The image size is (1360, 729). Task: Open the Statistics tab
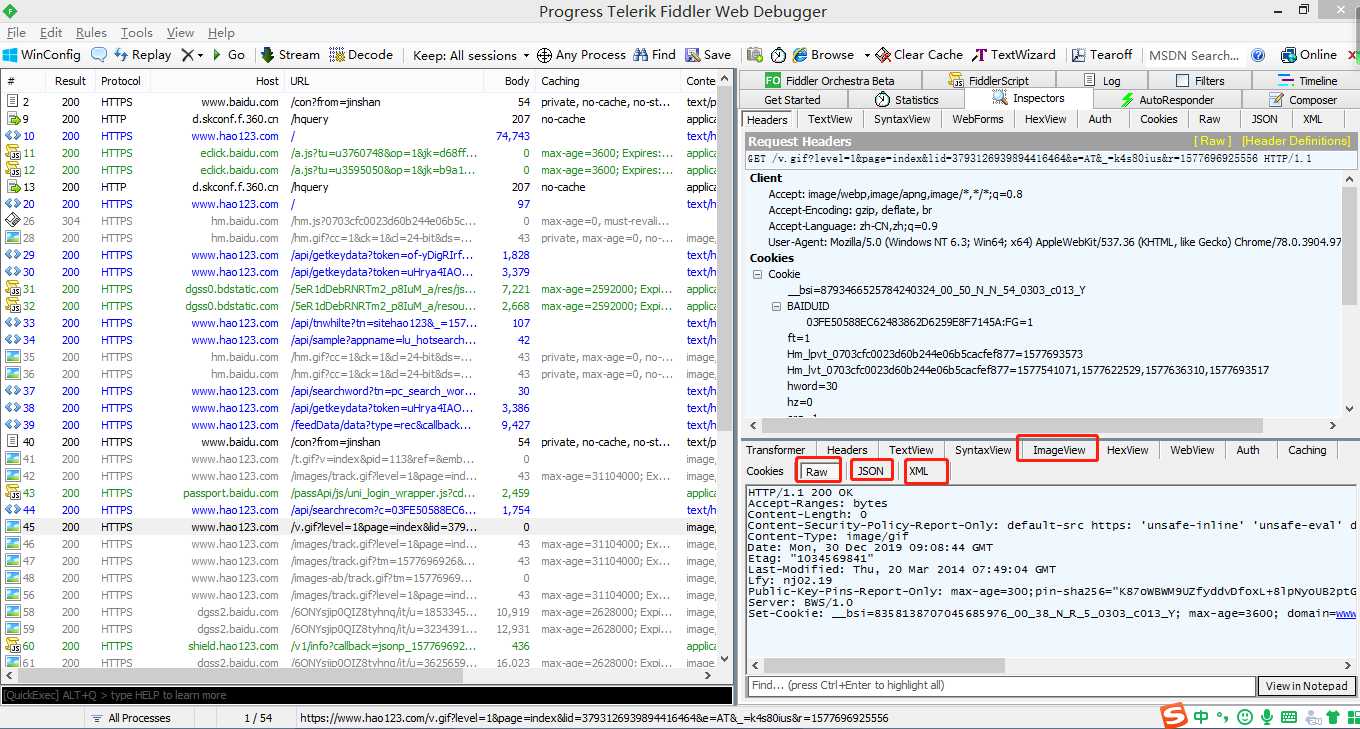tap(907, 100)
